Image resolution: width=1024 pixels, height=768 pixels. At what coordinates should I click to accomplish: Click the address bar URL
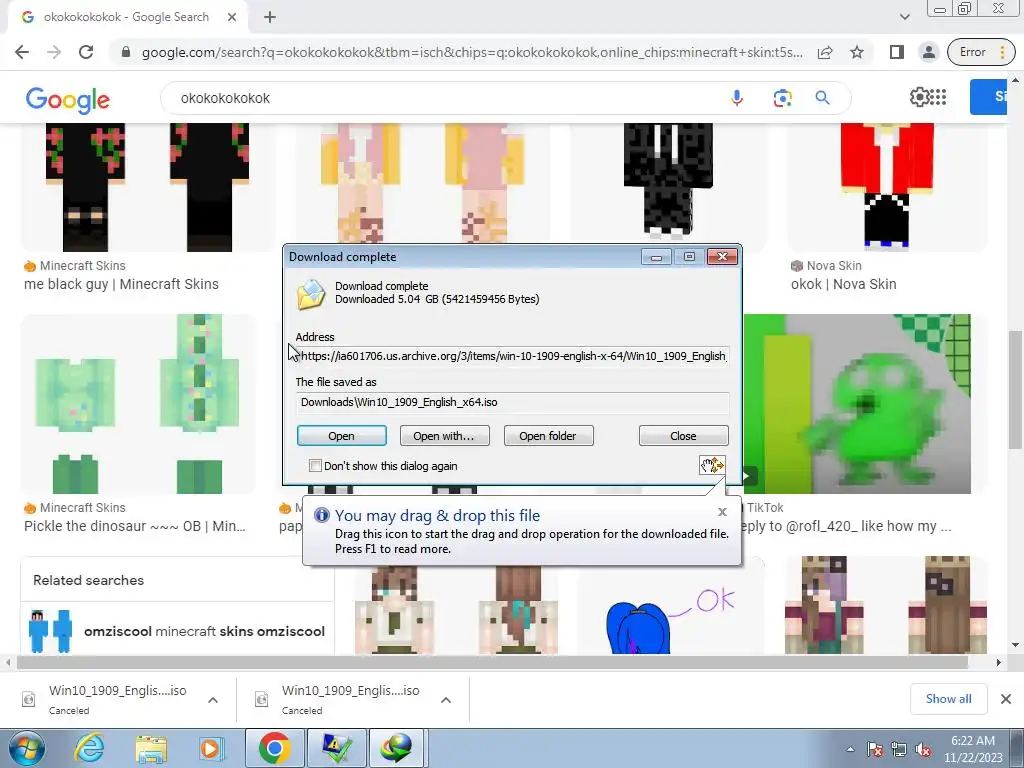pyautogui.click(x=472, y=52)
